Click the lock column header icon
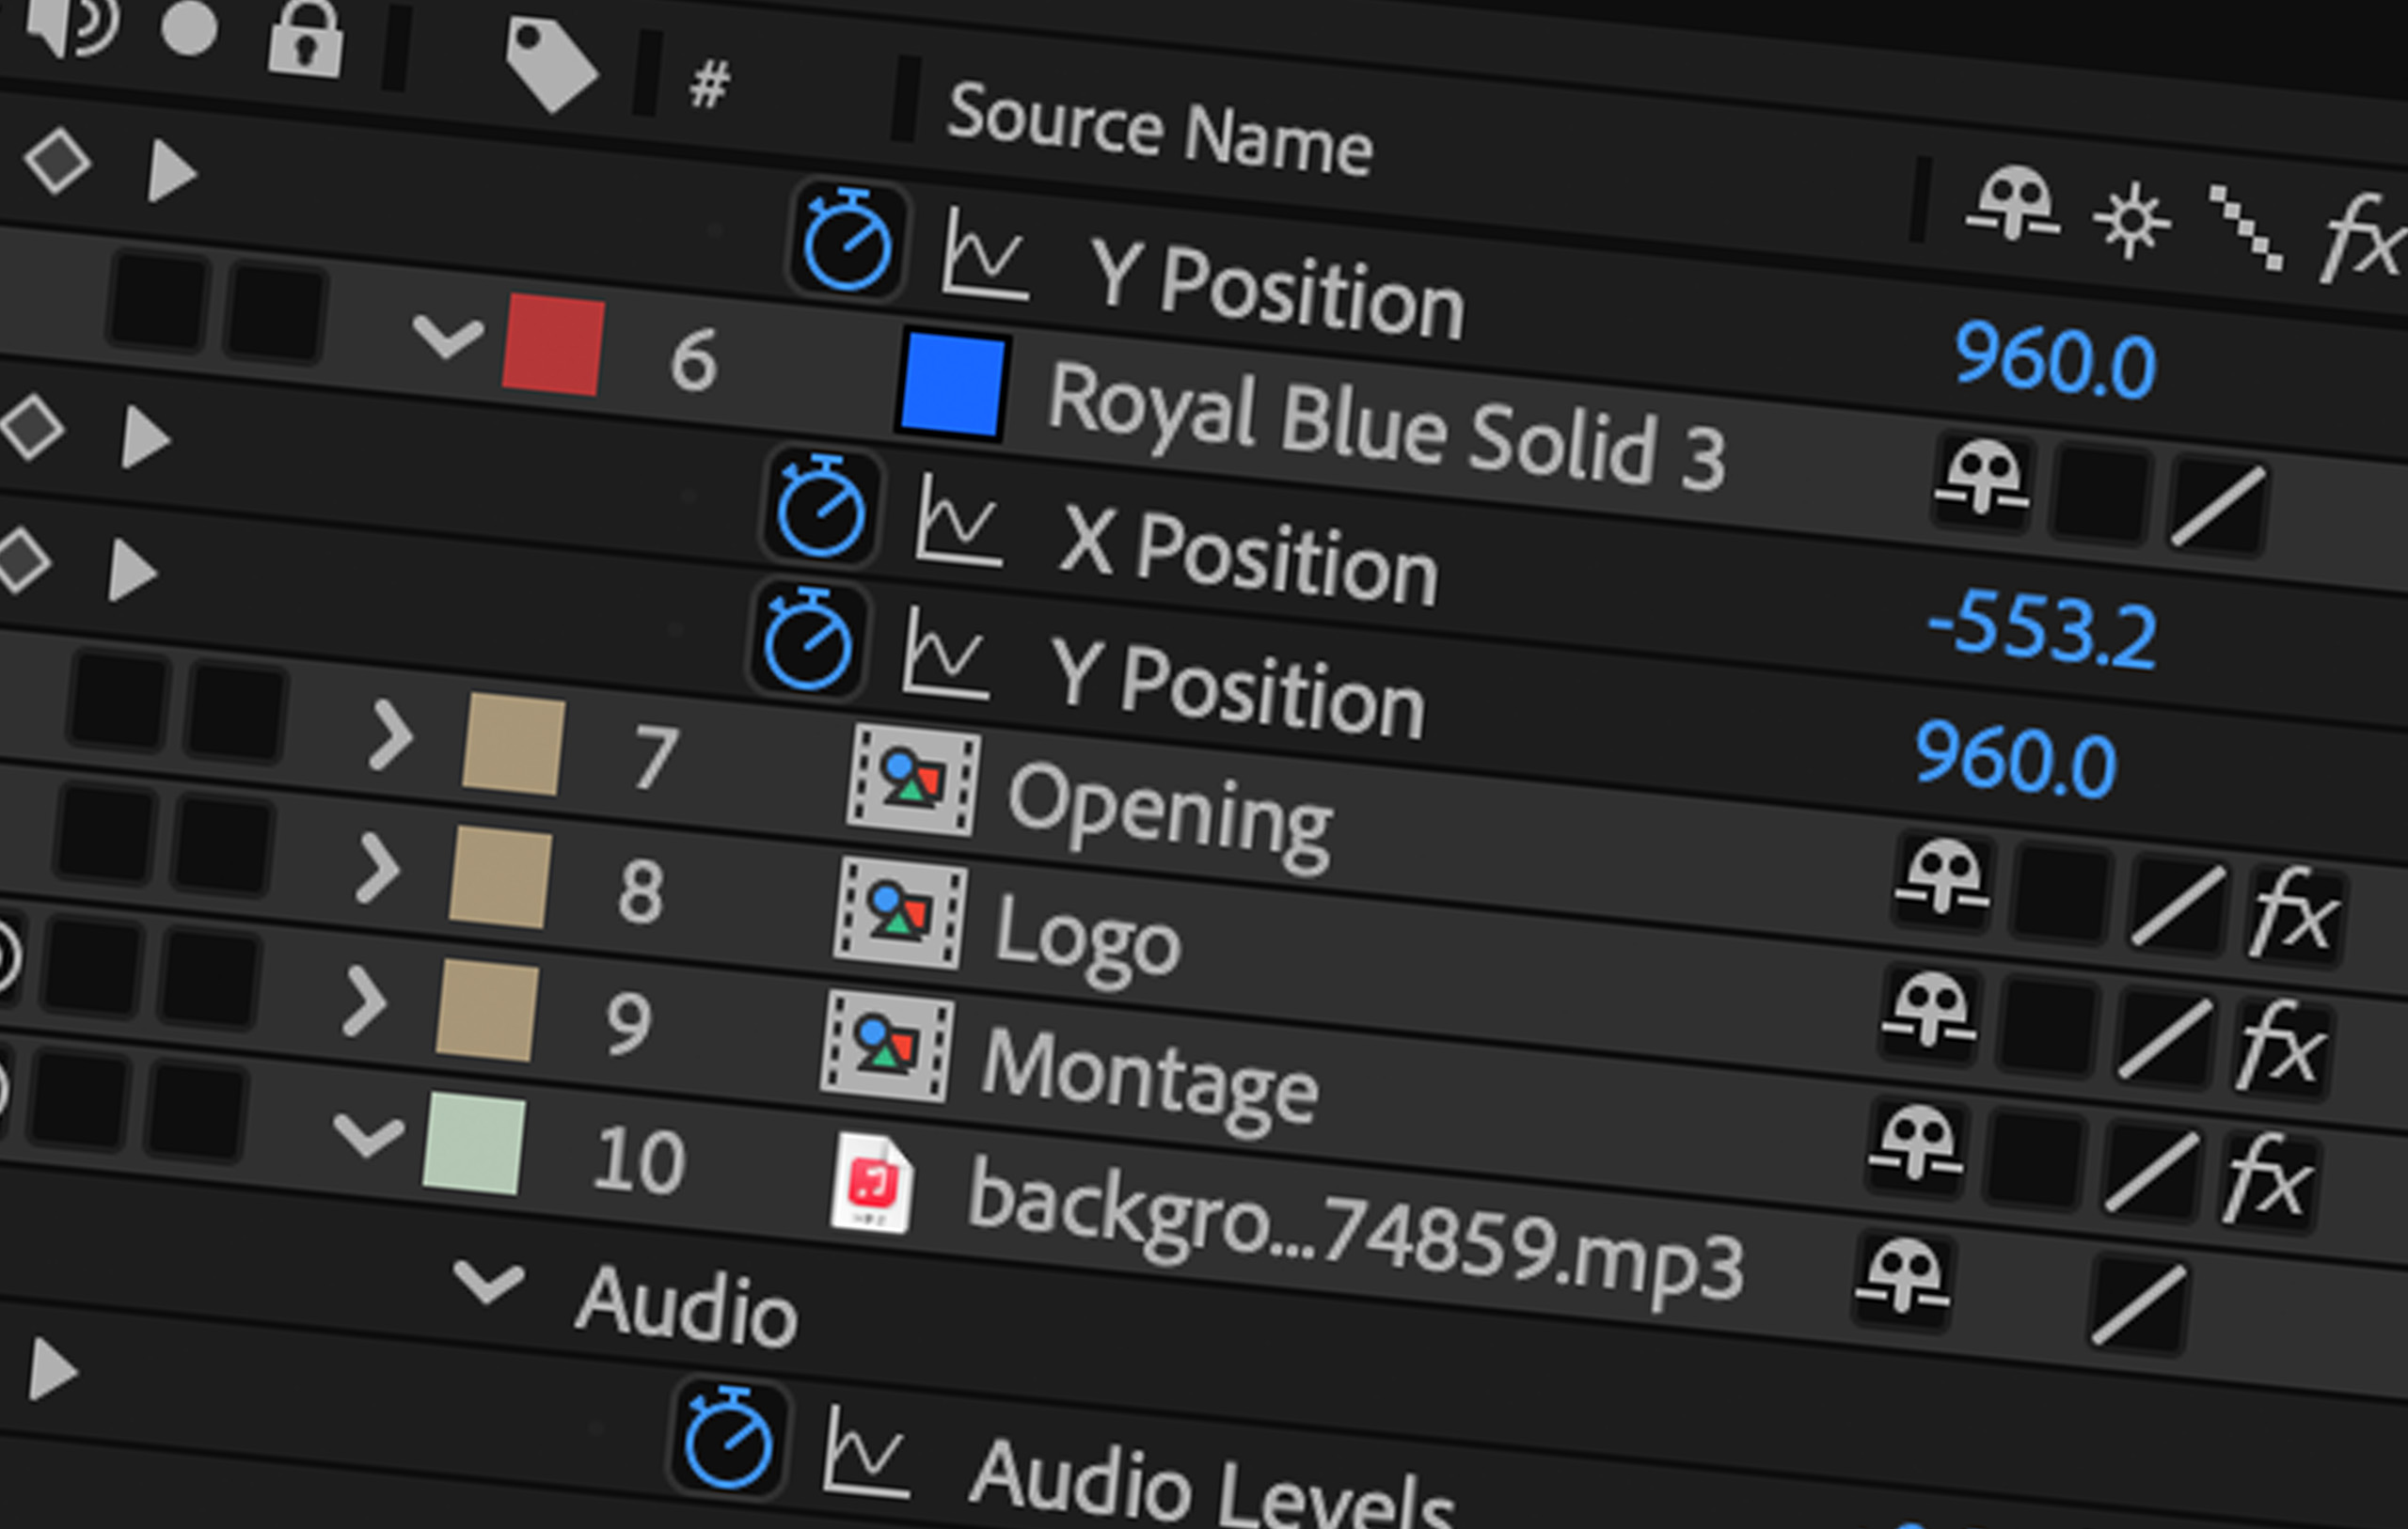Screen dimensions: 2408x1529 click(x=306, y=40)
